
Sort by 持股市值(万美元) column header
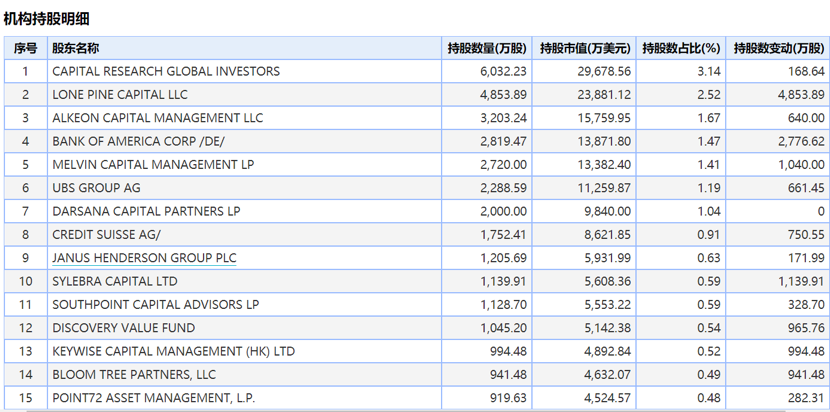(x=585, y=49)
